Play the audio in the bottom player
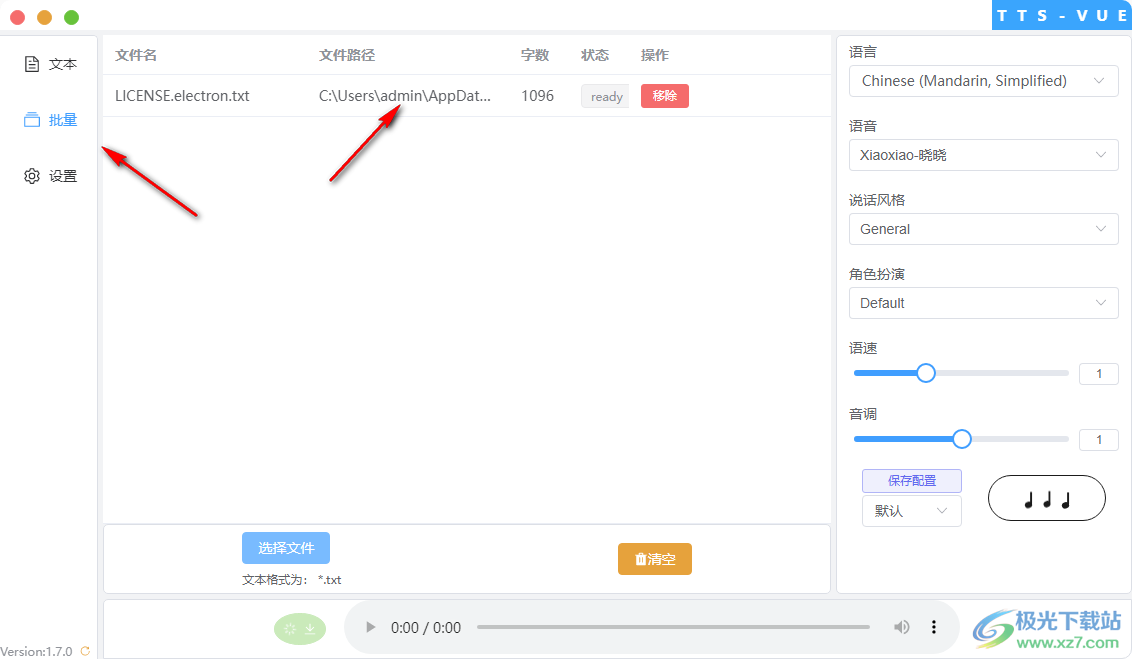 pos(370,627)
